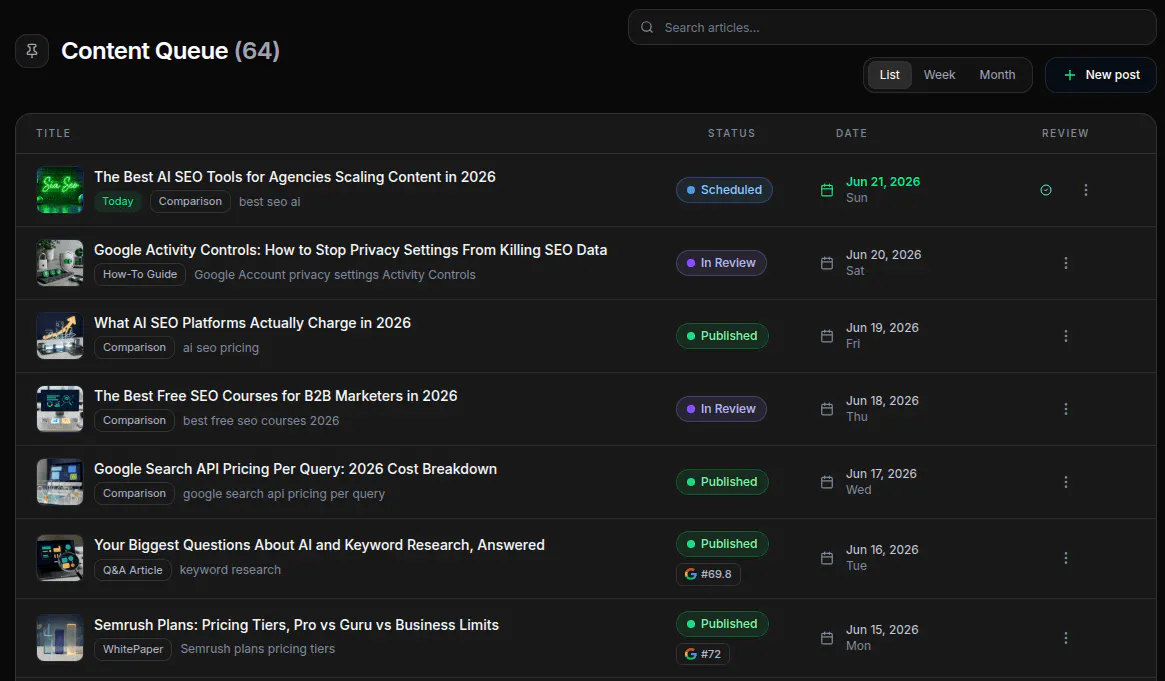Open more options for Your Biggest Questions row
Screen dimensions: 1165x681
click(1065, 558)
